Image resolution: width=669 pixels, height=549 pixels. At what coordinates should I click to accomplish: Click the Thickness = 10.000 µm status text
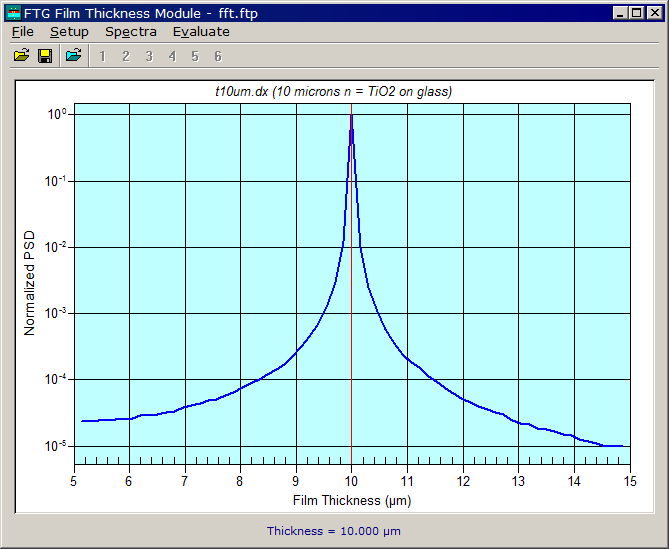(334, 531)
